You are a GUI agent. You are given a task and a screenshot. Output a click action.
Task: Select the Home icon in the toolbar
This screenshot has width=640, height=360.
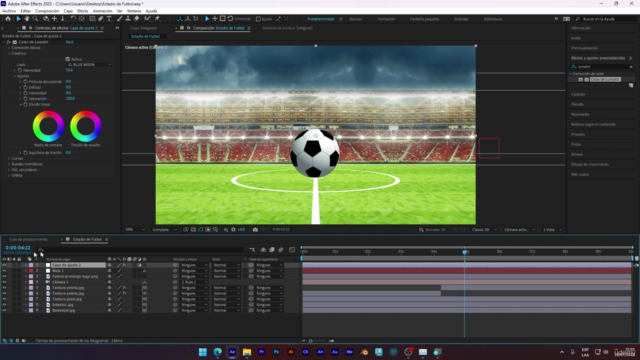[8, 19]
